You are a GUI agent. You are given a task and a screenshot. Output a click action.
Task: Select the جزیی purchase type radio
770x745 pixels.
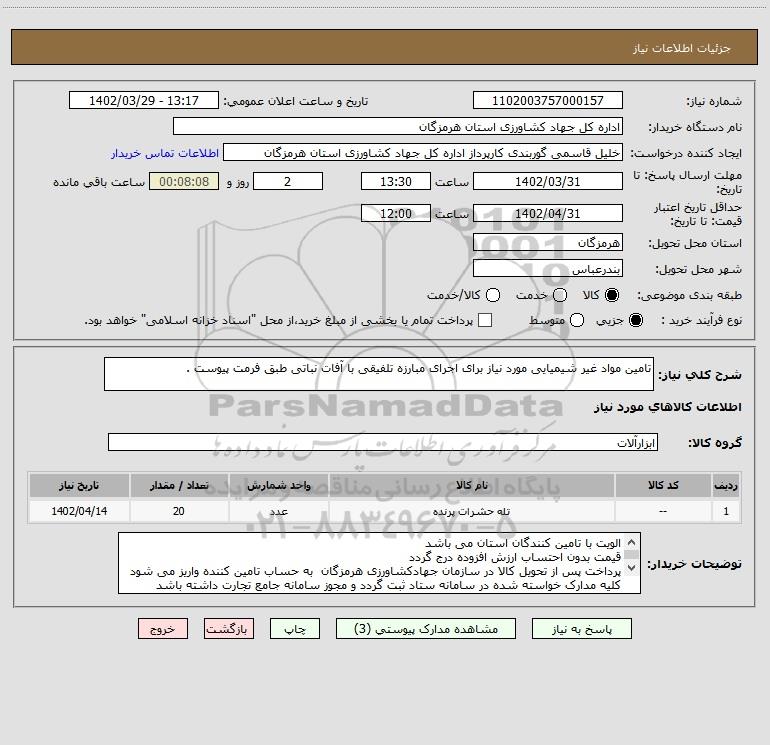point(636,320)
